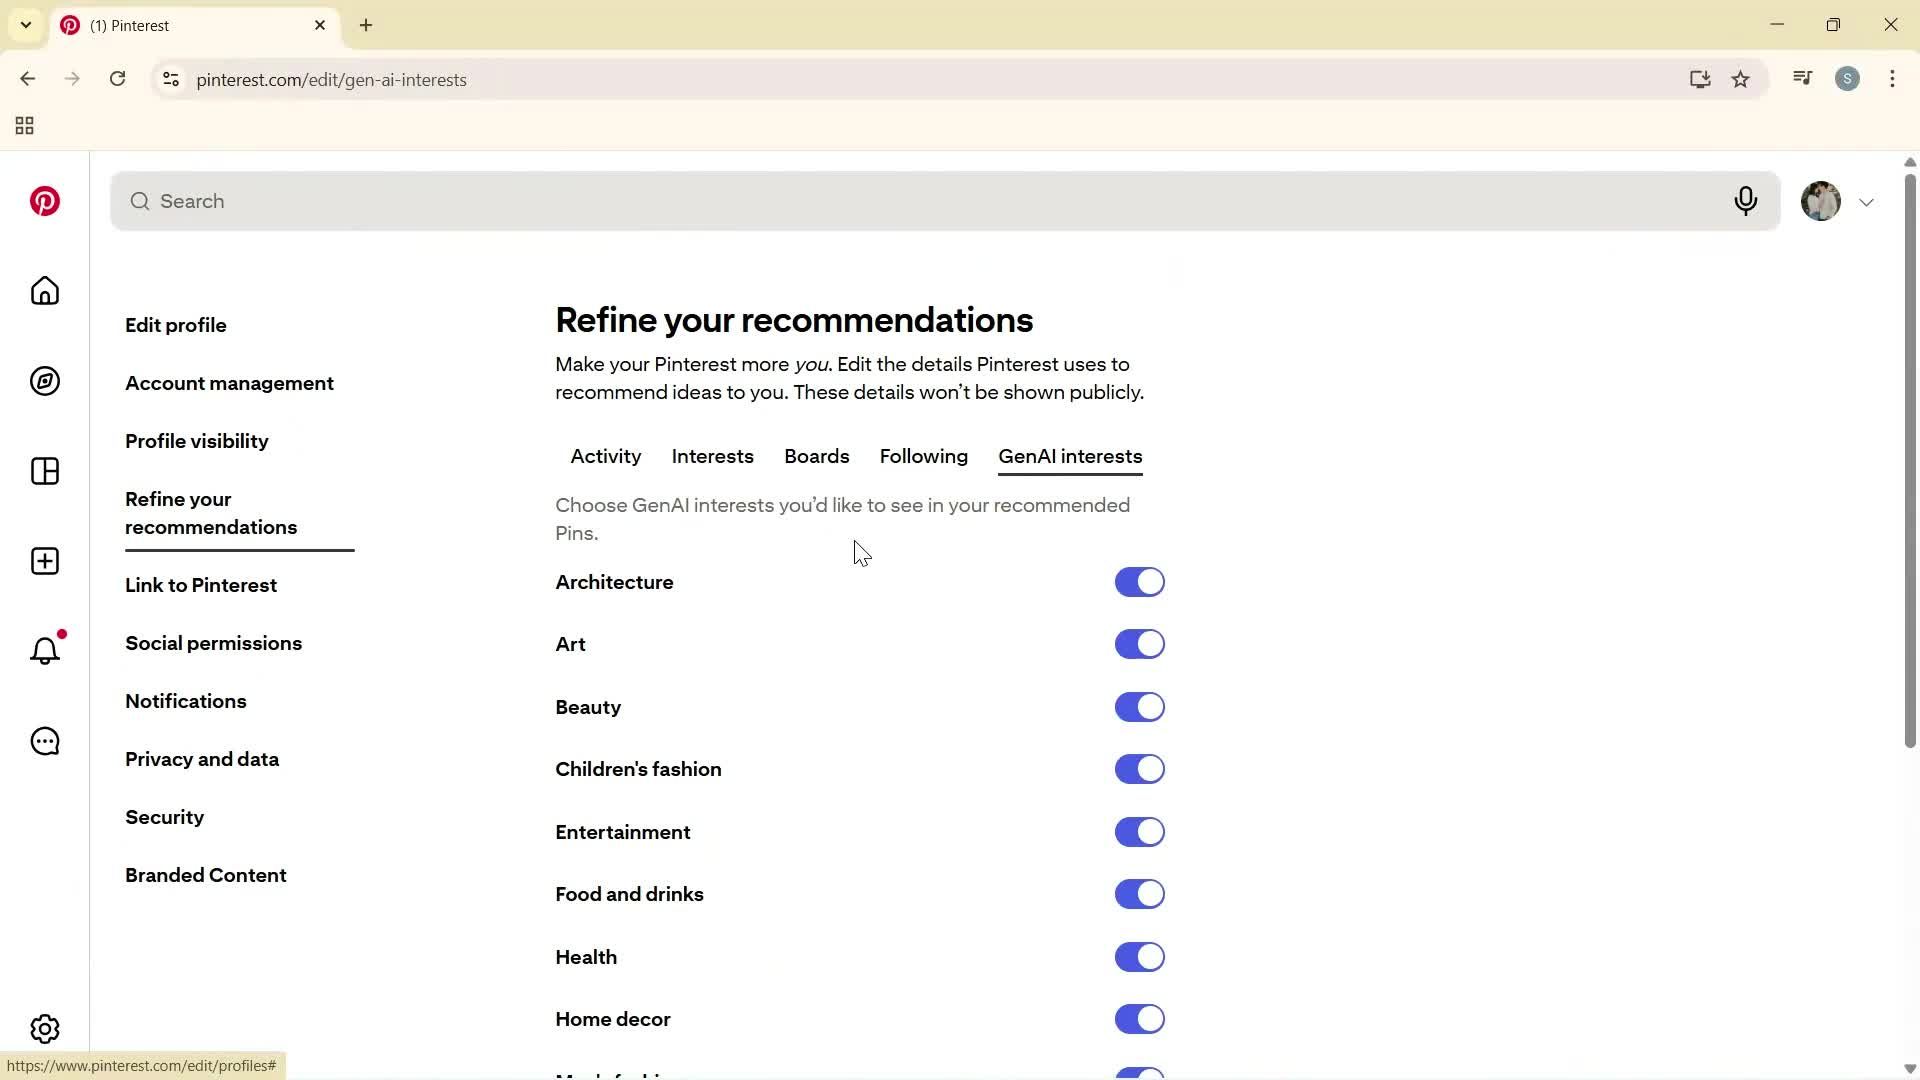Screen dimensions: 1920x1080
Task: Disable the Architecture interest toggle
Action: 1140,581
